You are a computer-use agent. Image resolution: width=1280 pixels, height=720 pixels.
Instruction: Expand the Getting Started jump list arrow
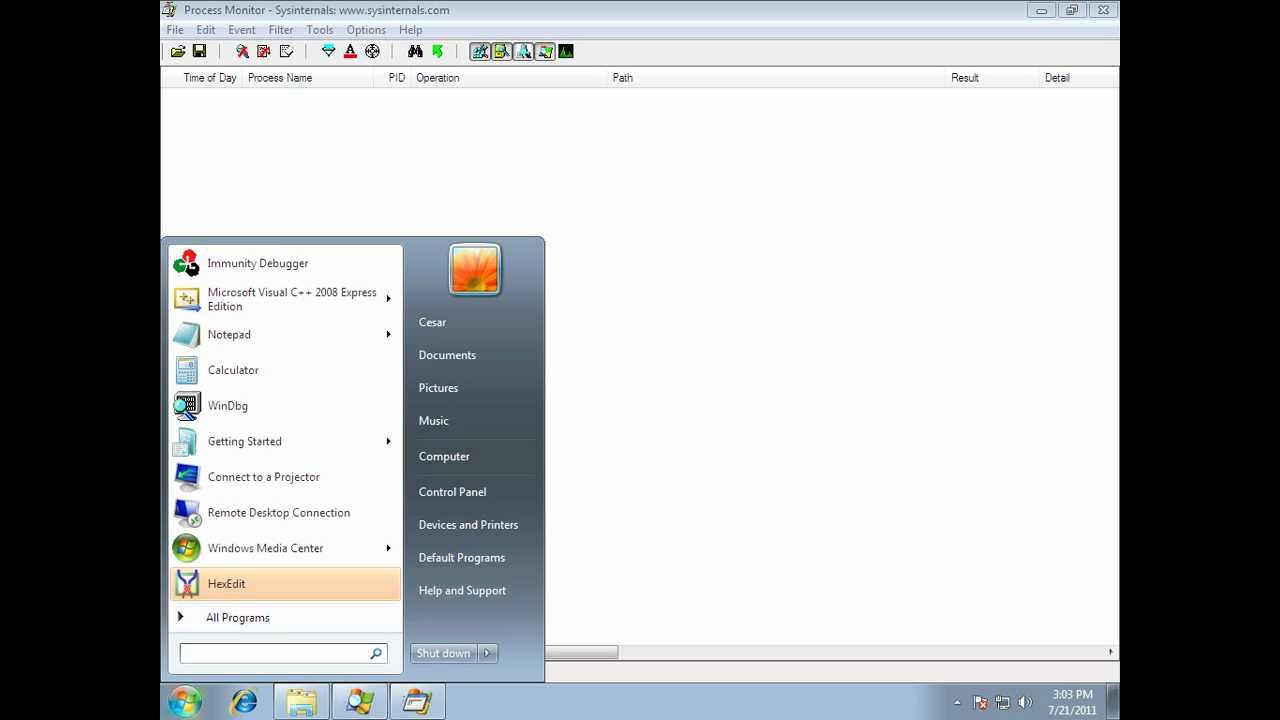388,441
